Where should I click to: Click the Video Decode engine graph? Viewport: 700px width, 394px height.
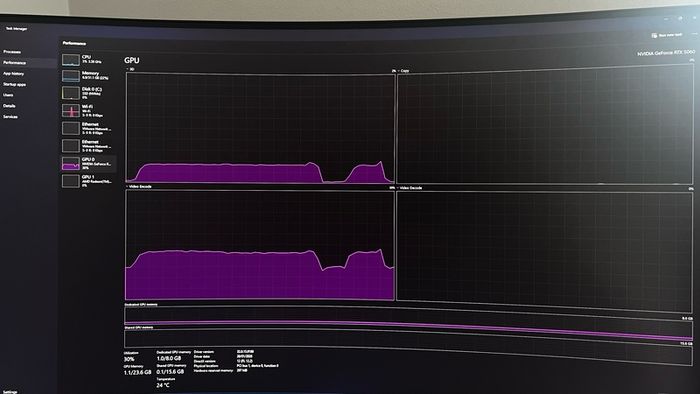coord(545,251)
